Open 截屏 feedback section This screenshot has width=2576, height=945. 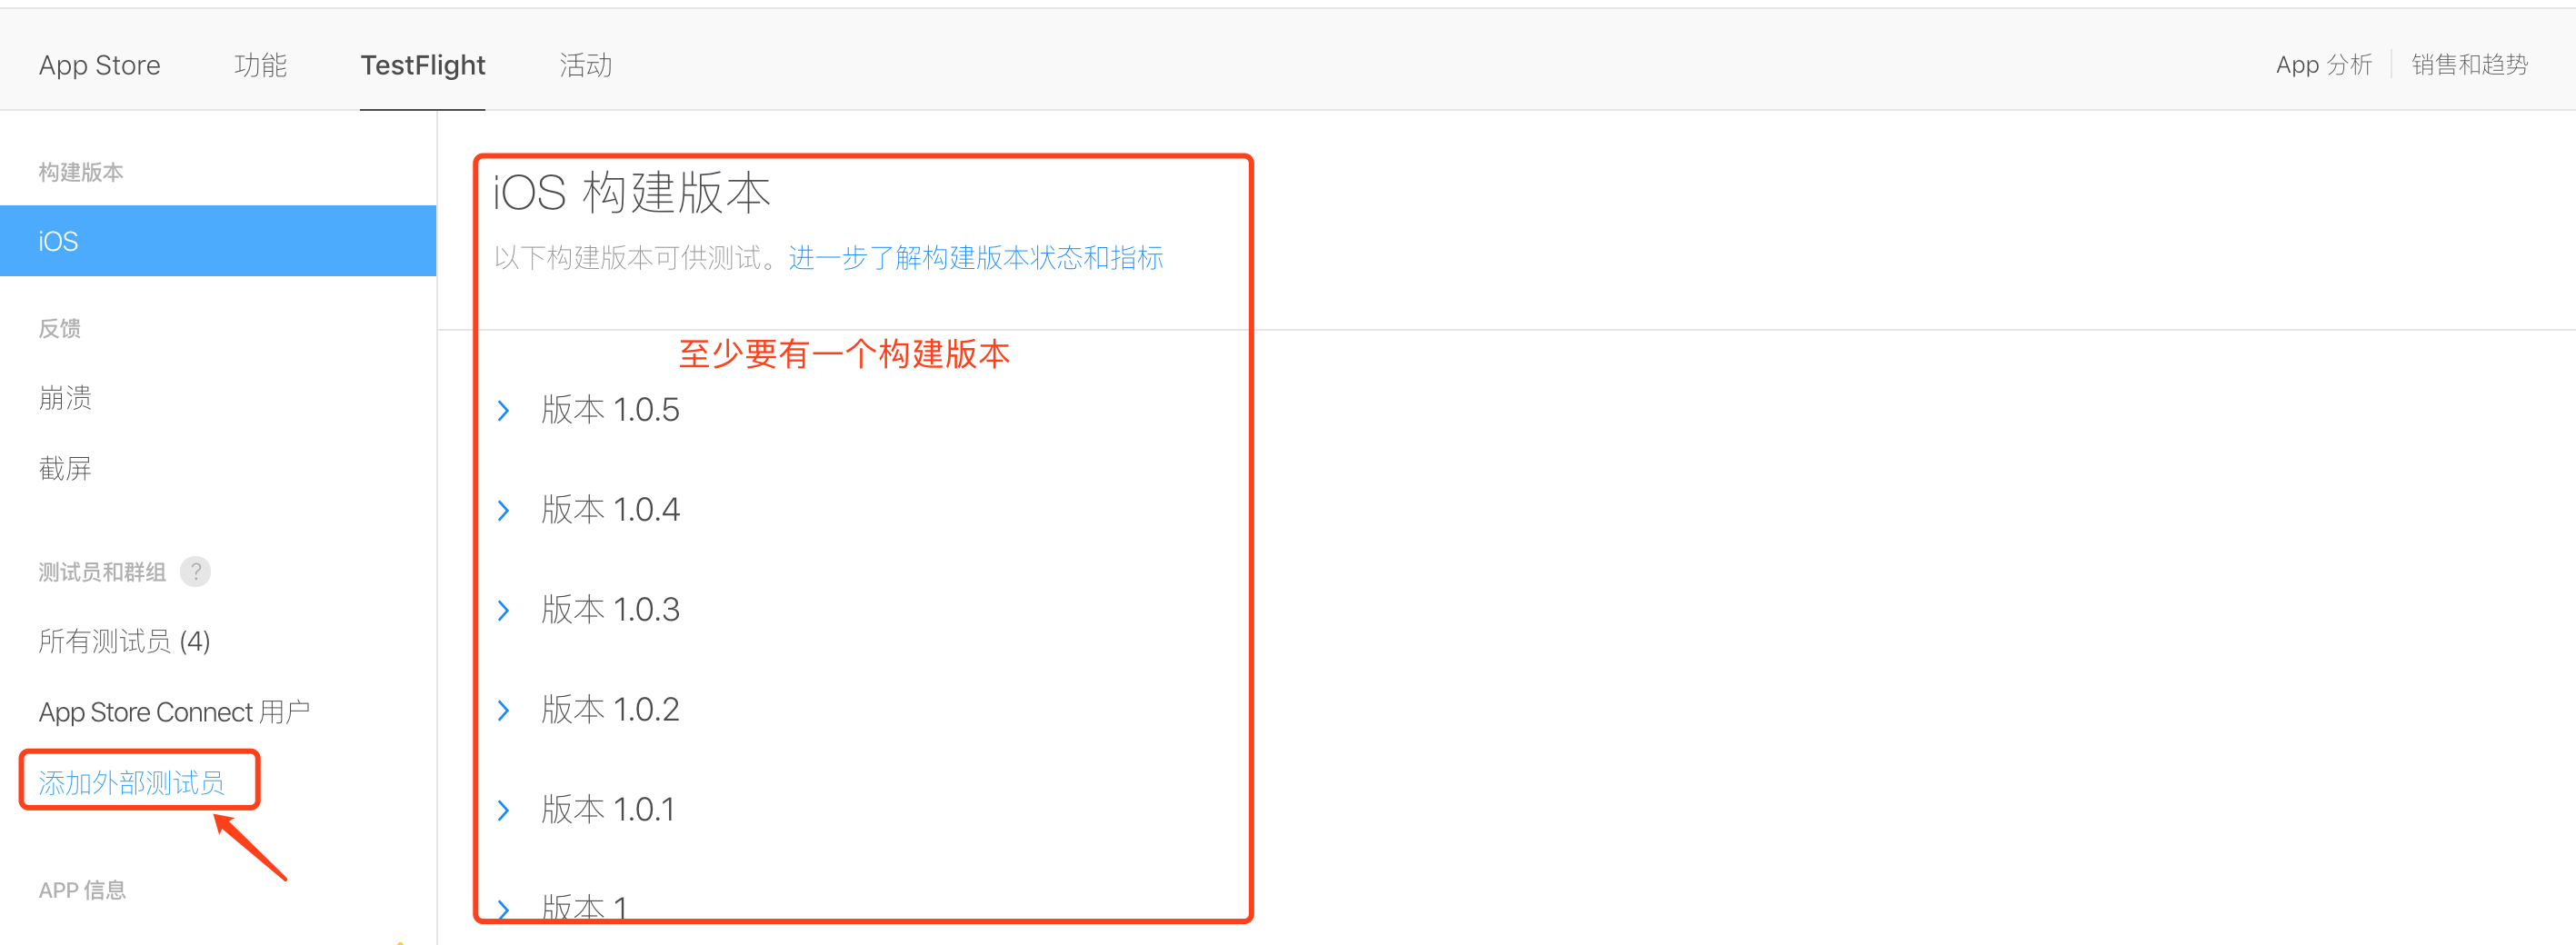pos(65,468)
